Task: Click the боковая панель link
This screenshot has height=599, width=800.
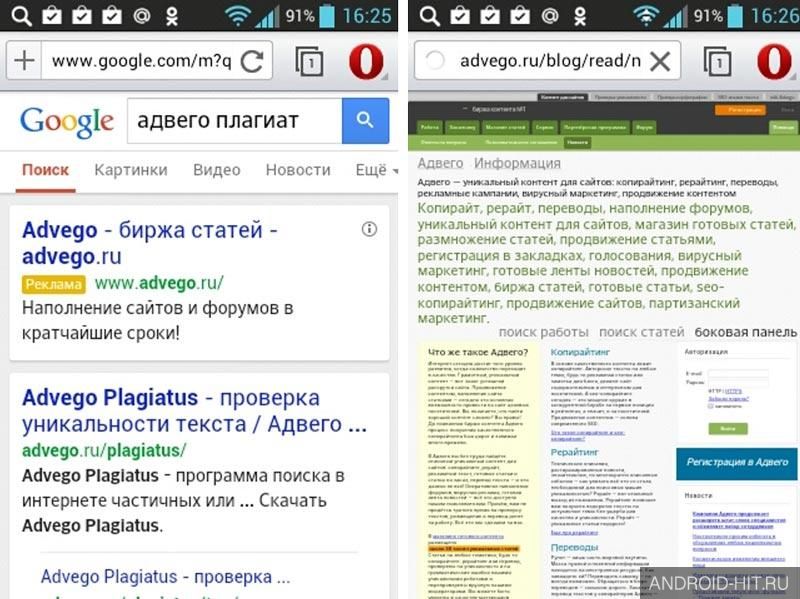Action: click(x=745, y=332)
